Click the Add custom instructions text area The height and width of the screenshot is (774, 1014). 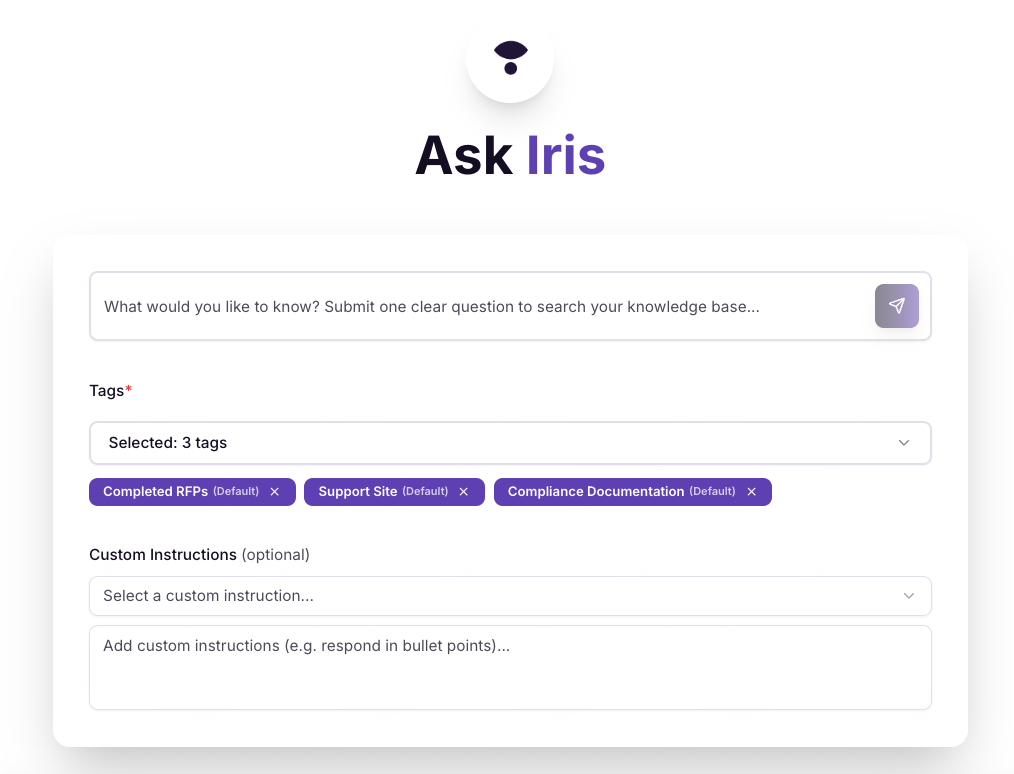(x=510, y=667)
